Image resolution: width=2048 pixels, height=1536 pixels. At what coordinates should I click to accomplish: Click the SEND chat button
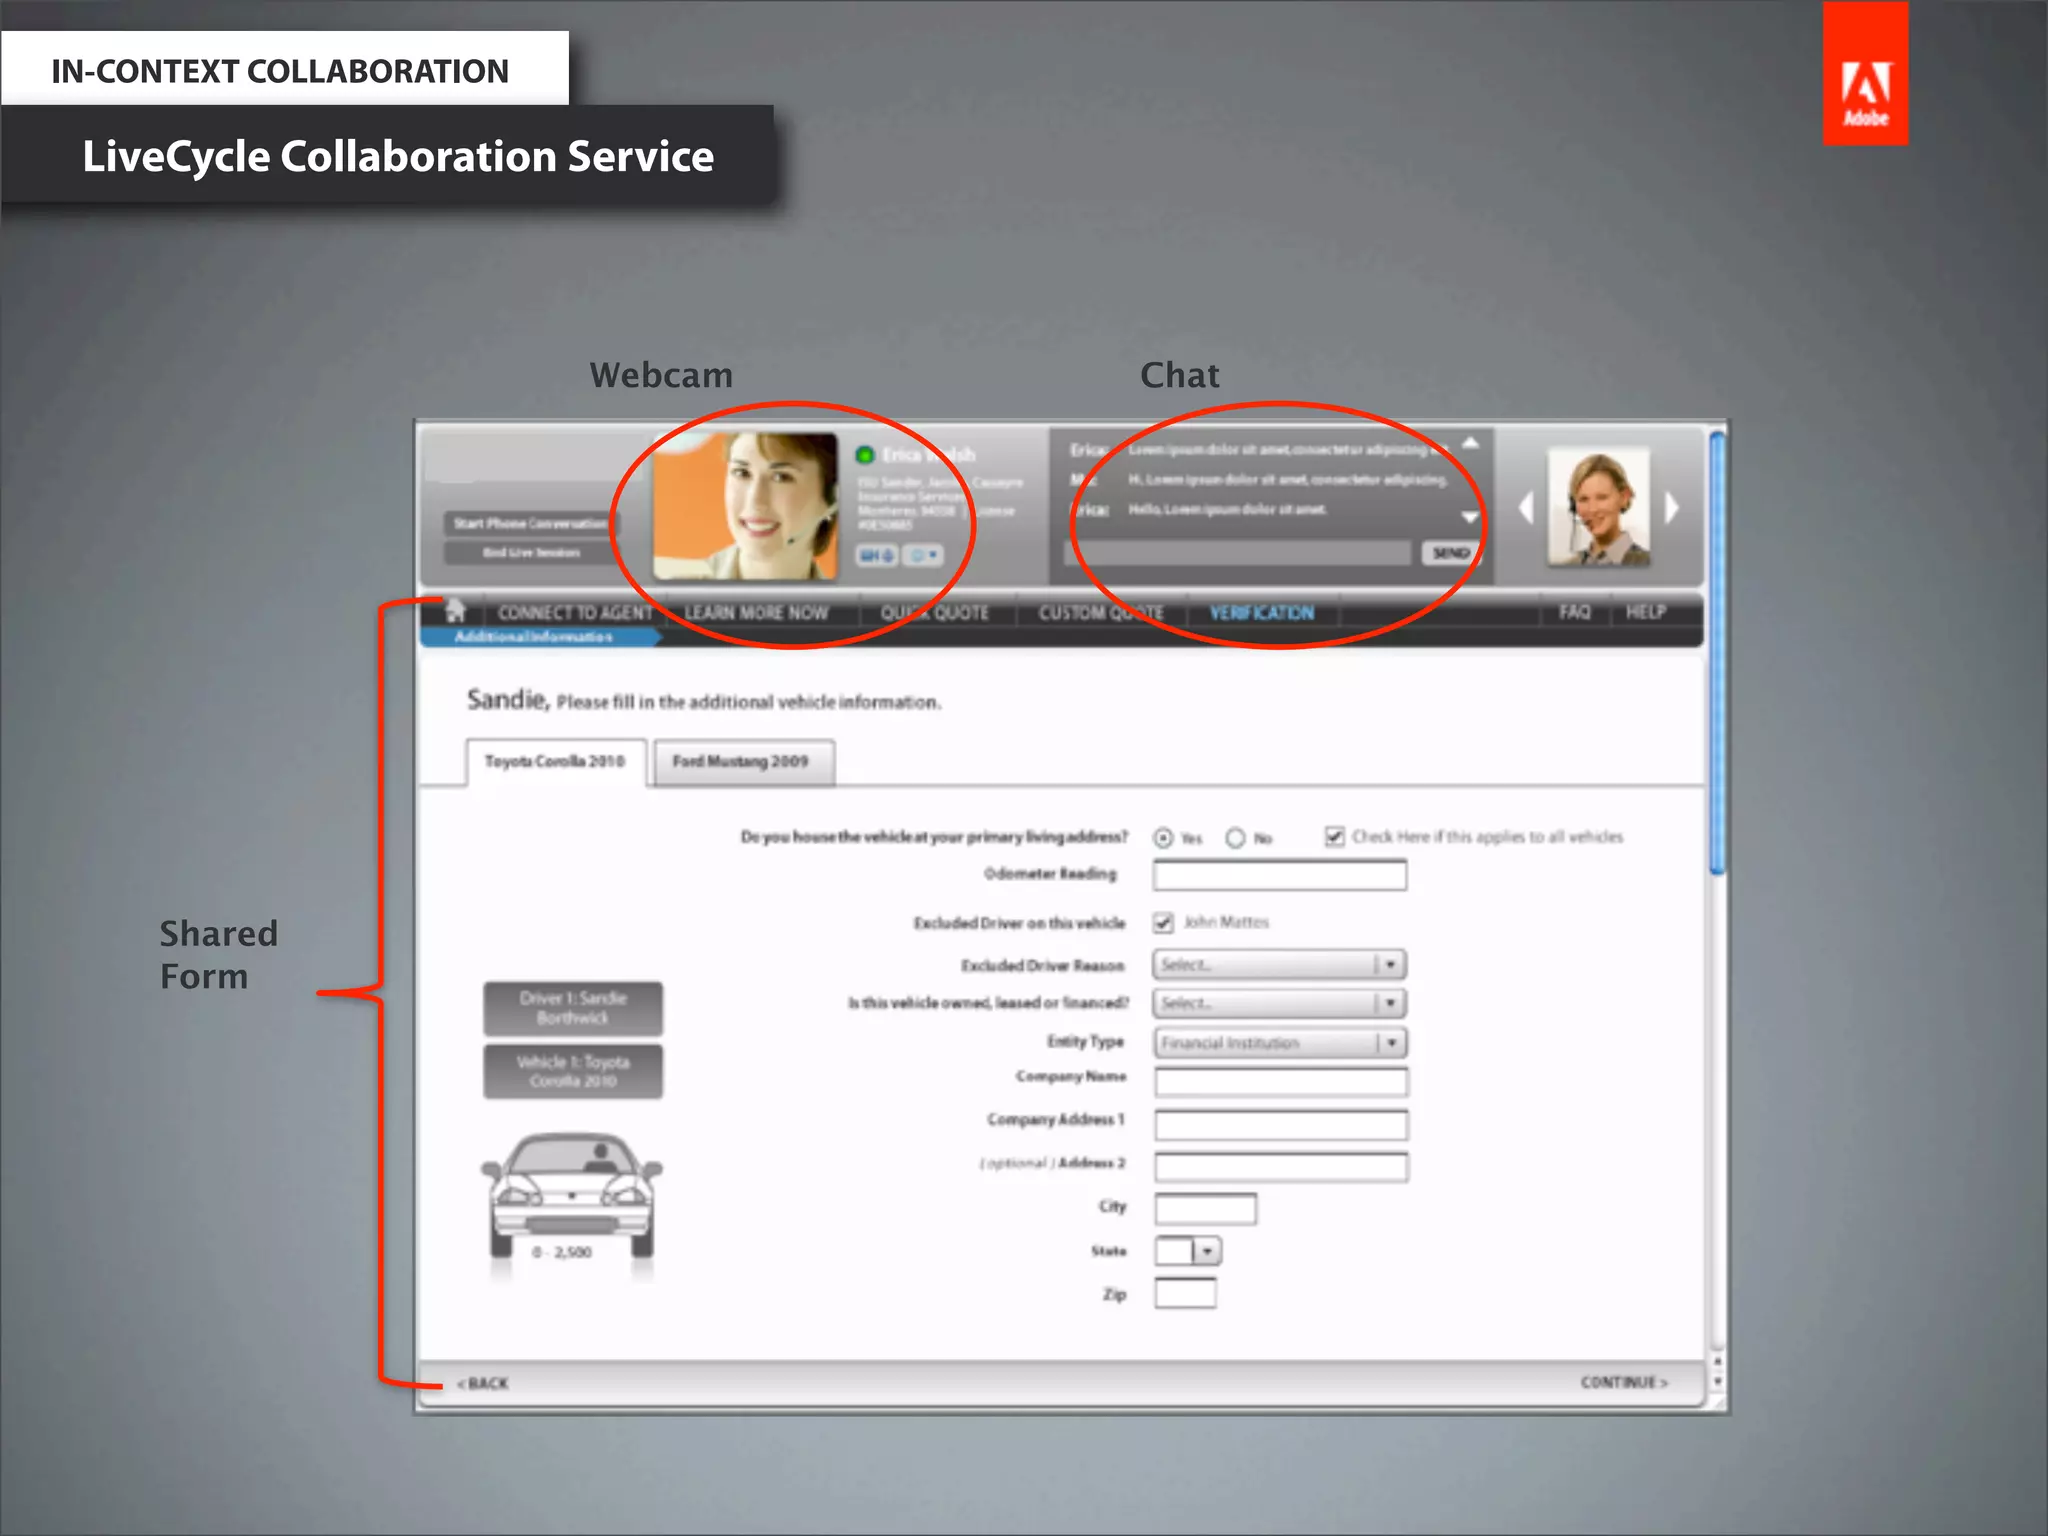[x=1450, y=553]
